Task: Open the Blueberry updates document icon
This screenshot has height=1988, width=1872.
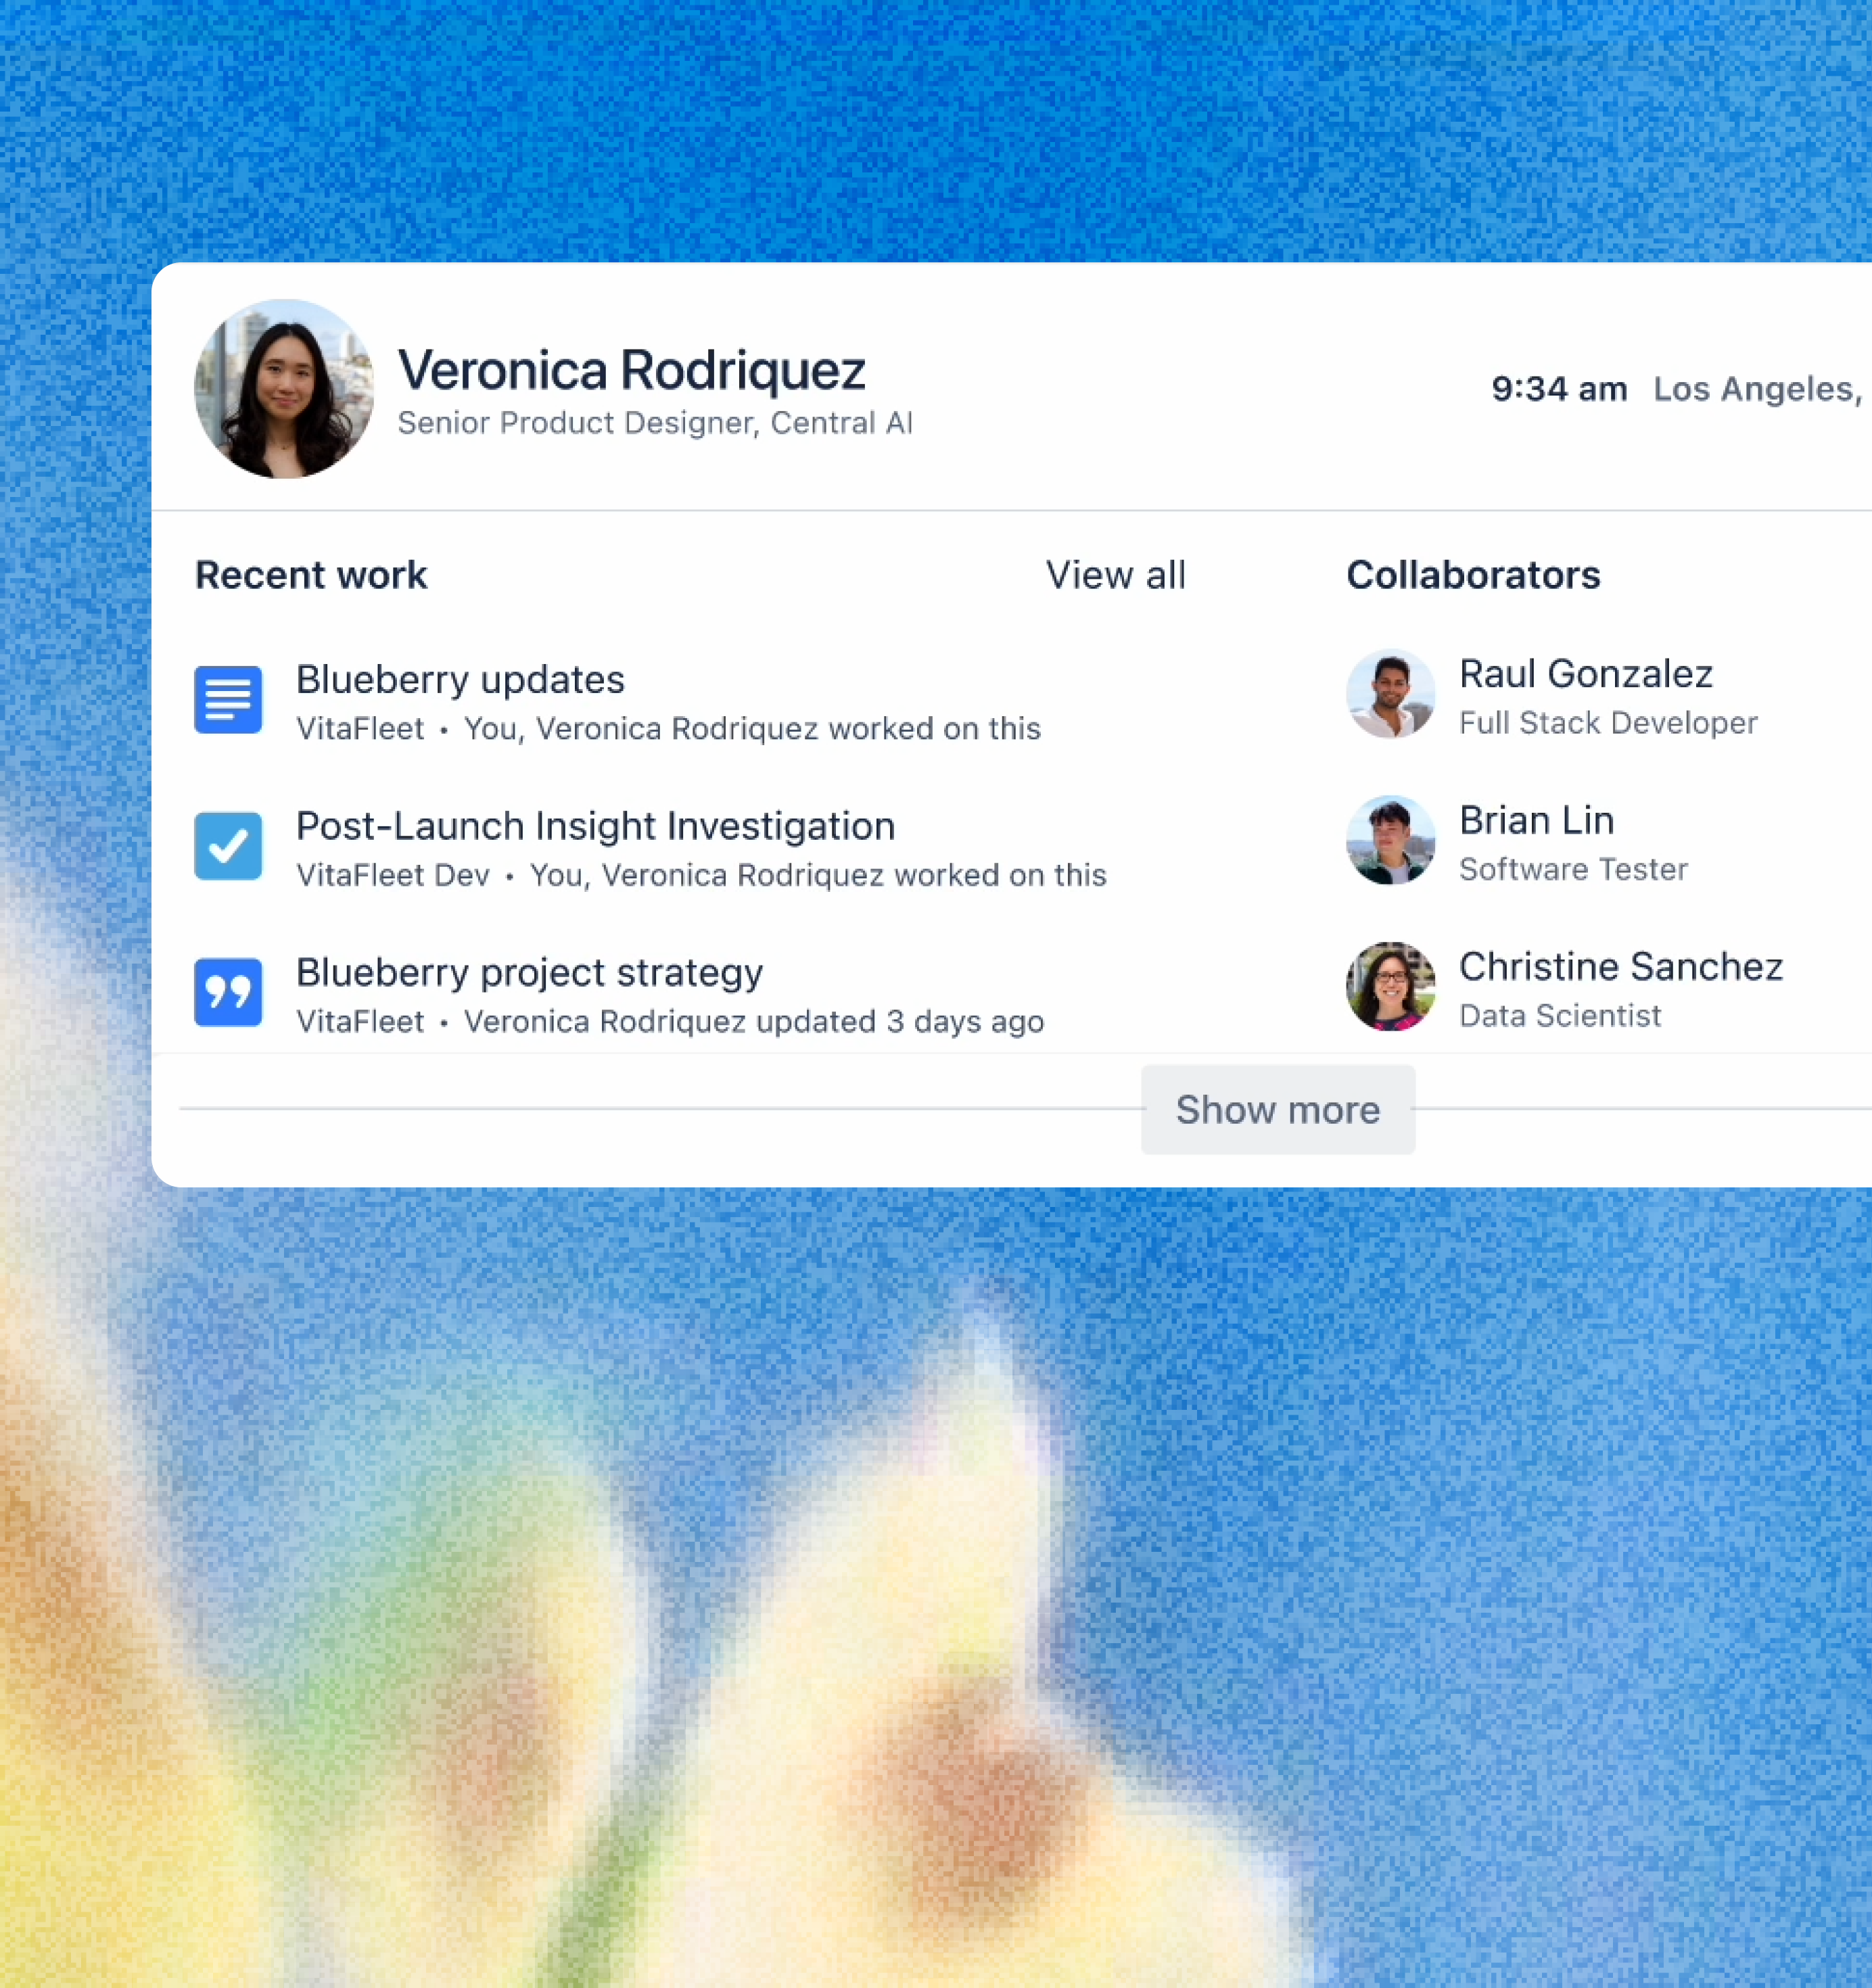Action: click(228, 700)
